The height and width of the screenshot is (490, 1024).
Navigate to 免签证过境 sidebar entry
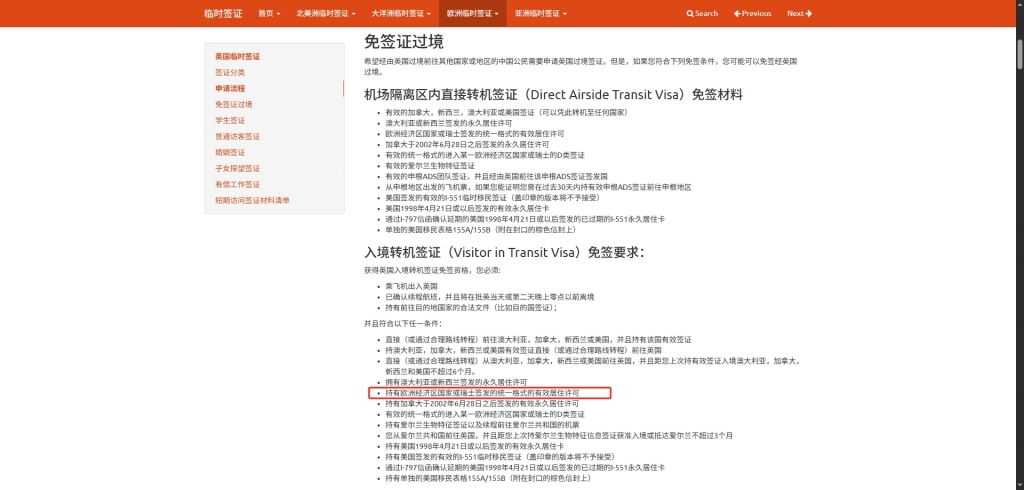[x=233, y=105]
